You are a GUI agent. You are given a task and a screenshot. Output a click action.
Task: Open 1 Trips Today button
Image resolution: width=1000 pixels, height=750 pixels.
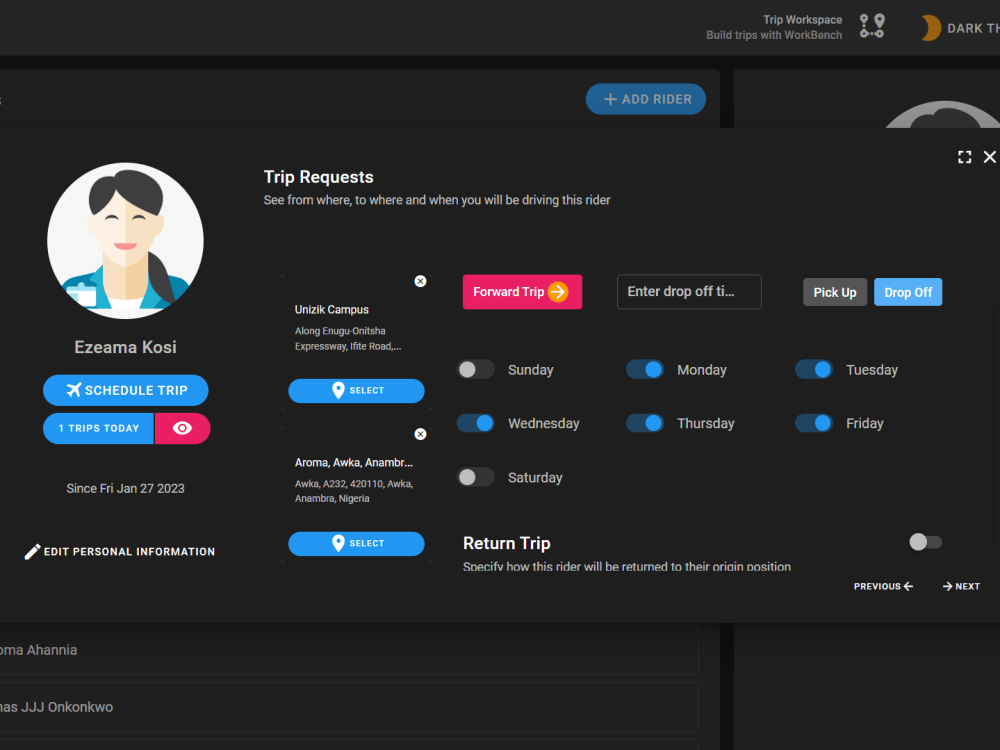pyautogui.click(x=99, y=428)
